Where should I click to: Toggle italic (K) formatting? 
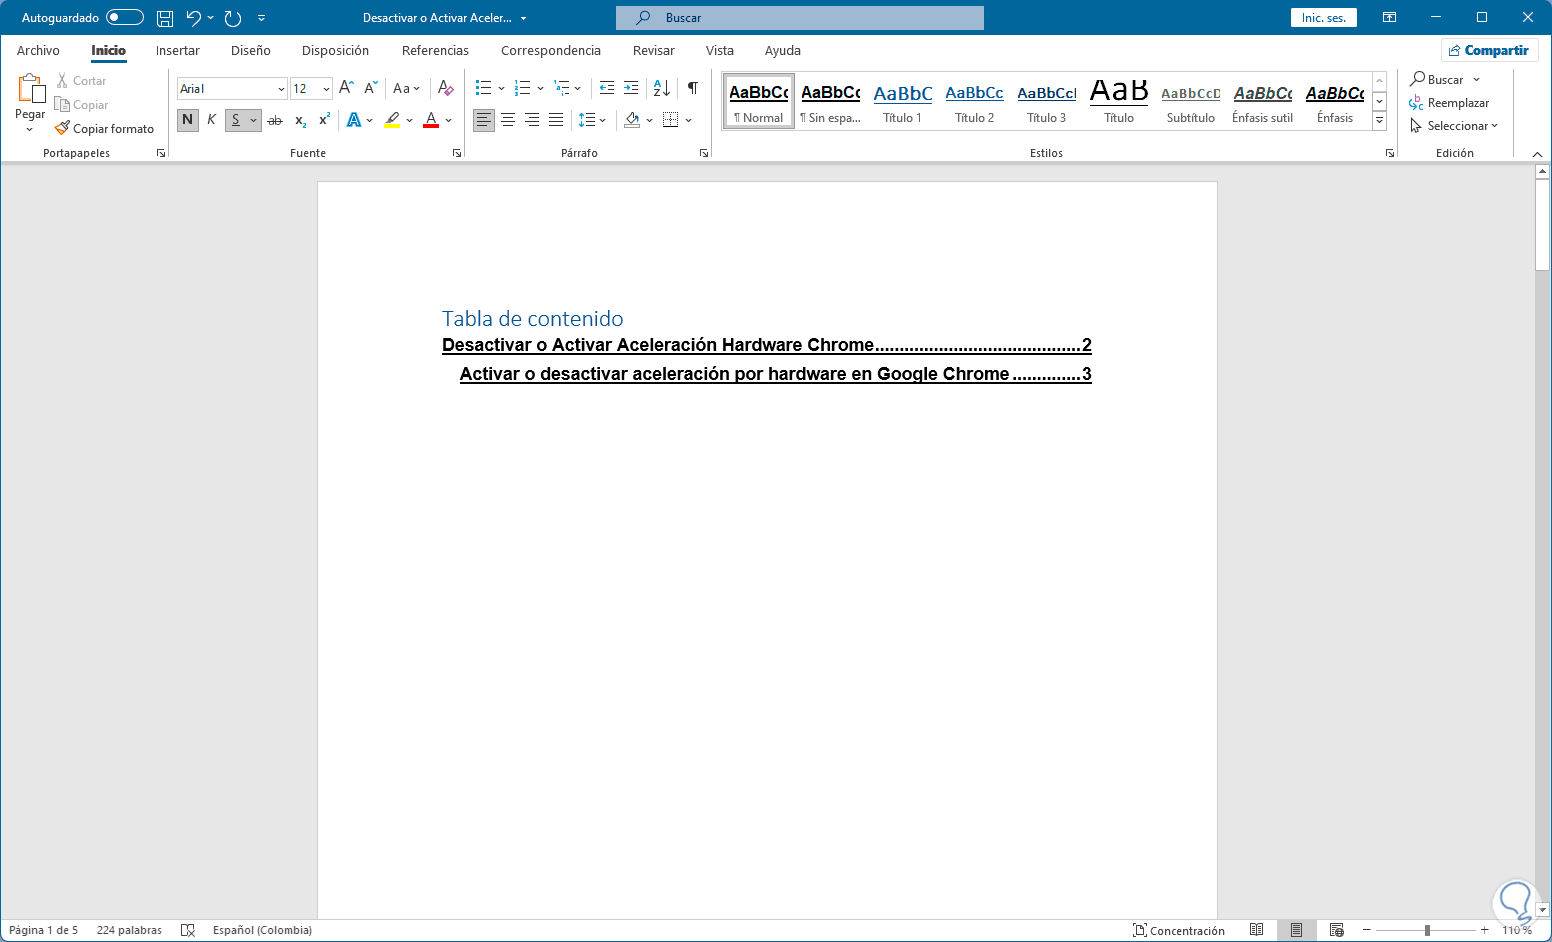pyautogui.click(x=212, y=120)
